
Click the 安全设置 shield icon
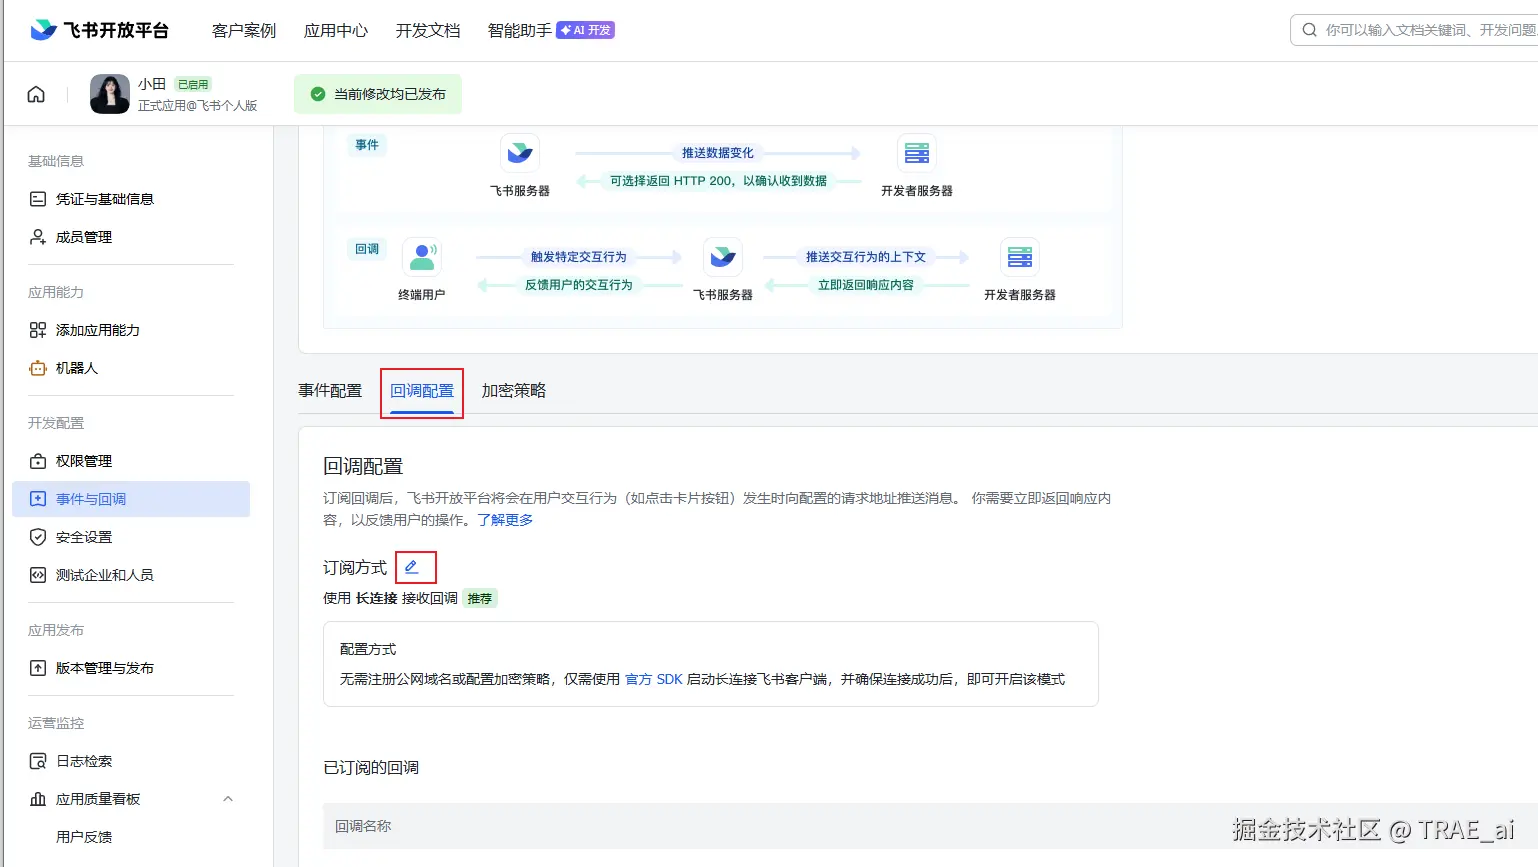coord(38,537)
